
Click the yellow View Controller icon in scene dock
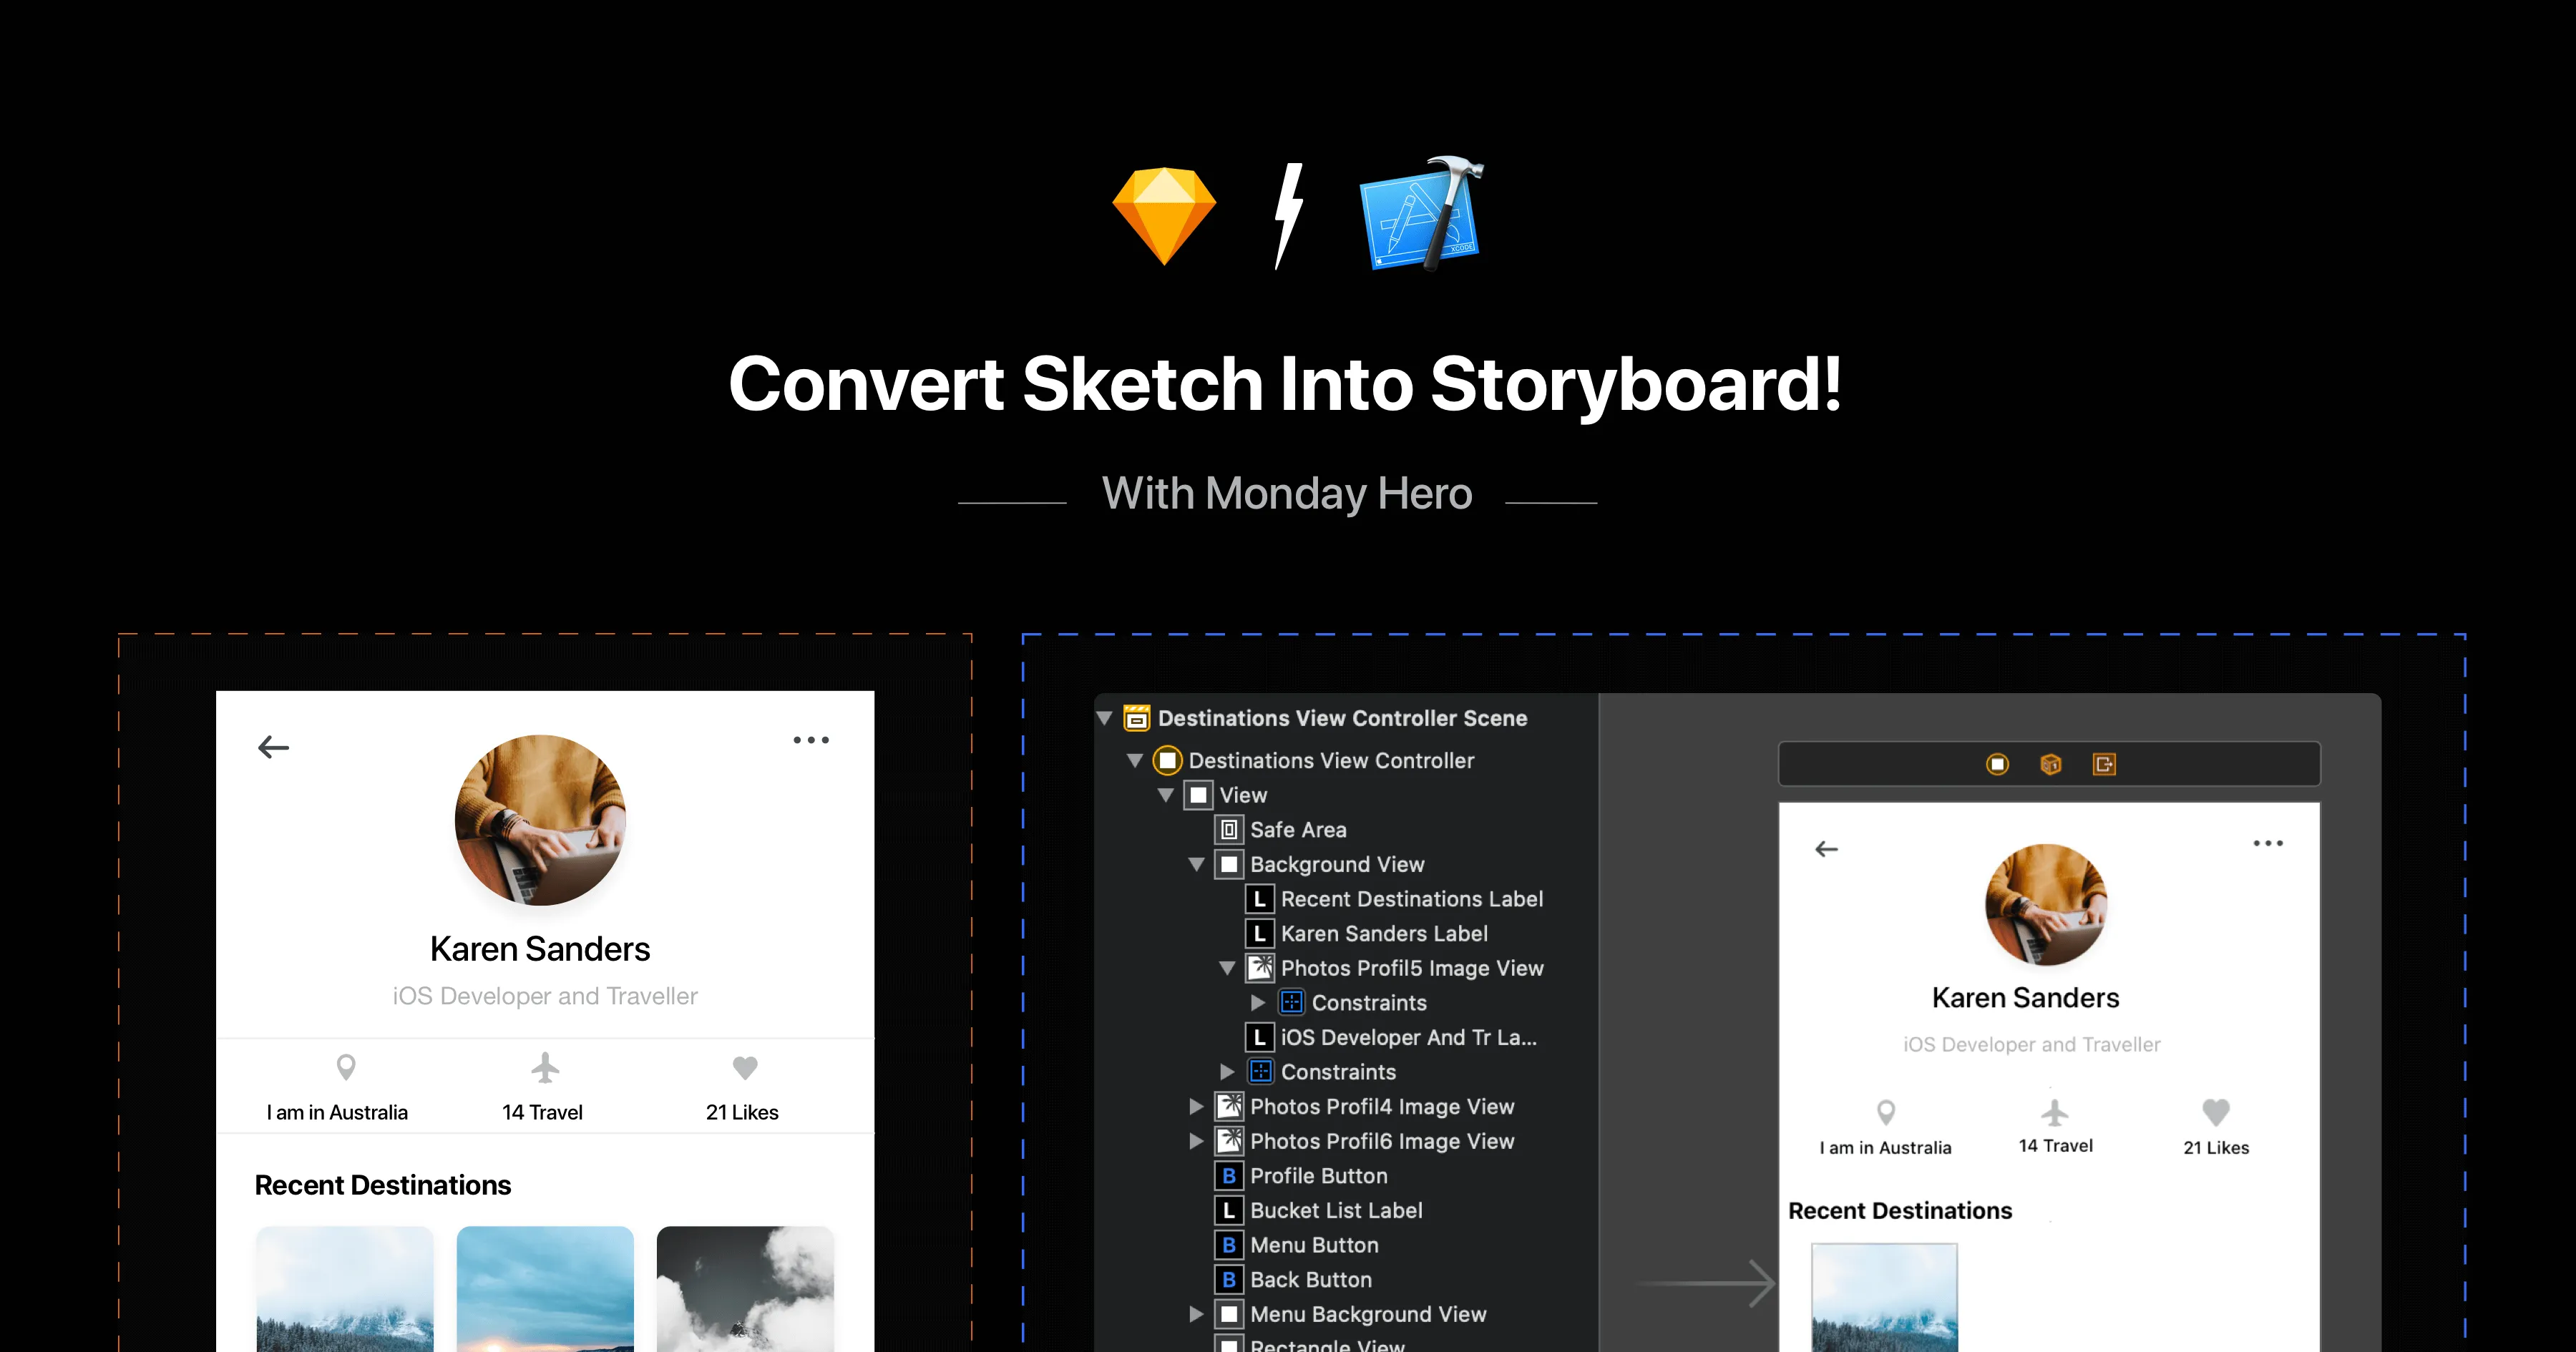[x=1997, y=764]
